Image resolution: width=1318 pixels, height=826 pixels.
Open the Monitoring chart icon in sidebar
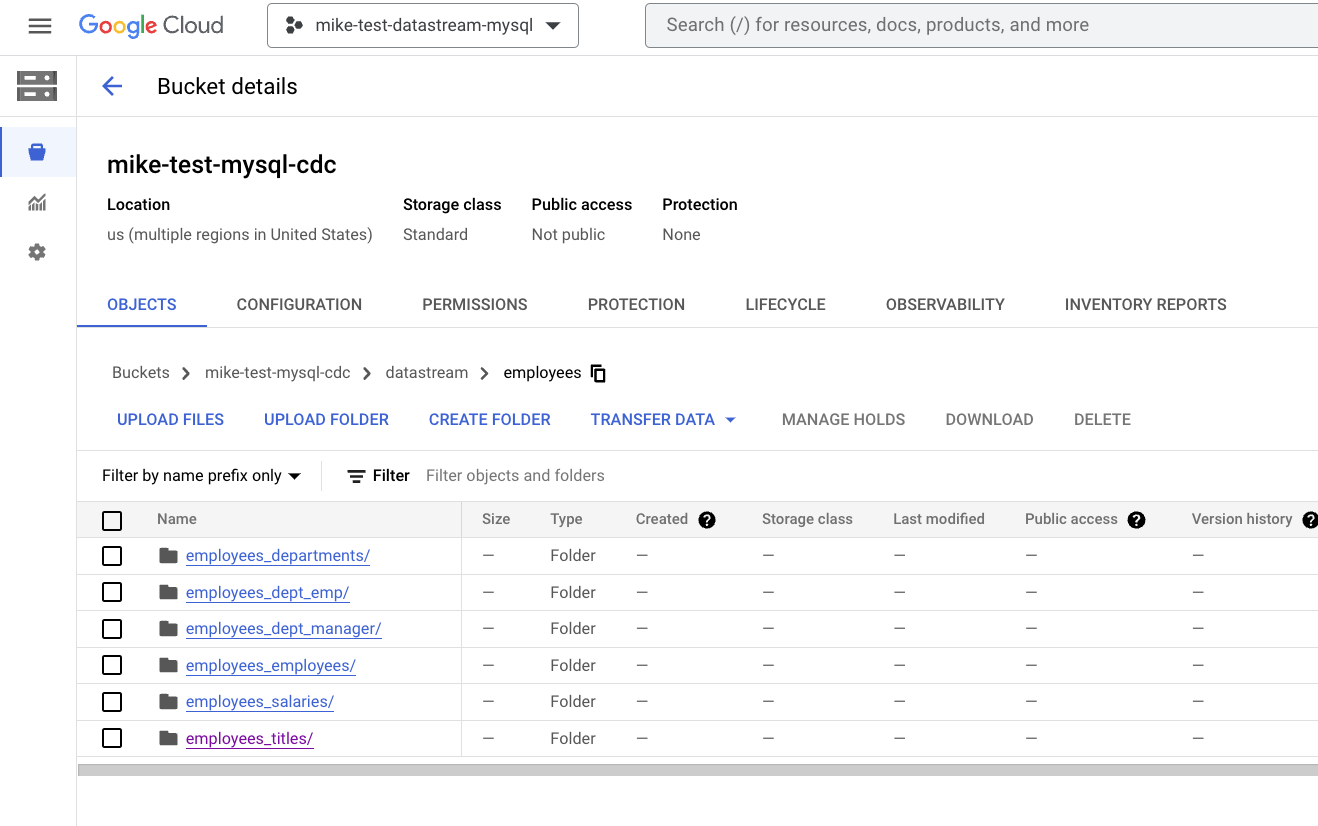pos(37,203)
